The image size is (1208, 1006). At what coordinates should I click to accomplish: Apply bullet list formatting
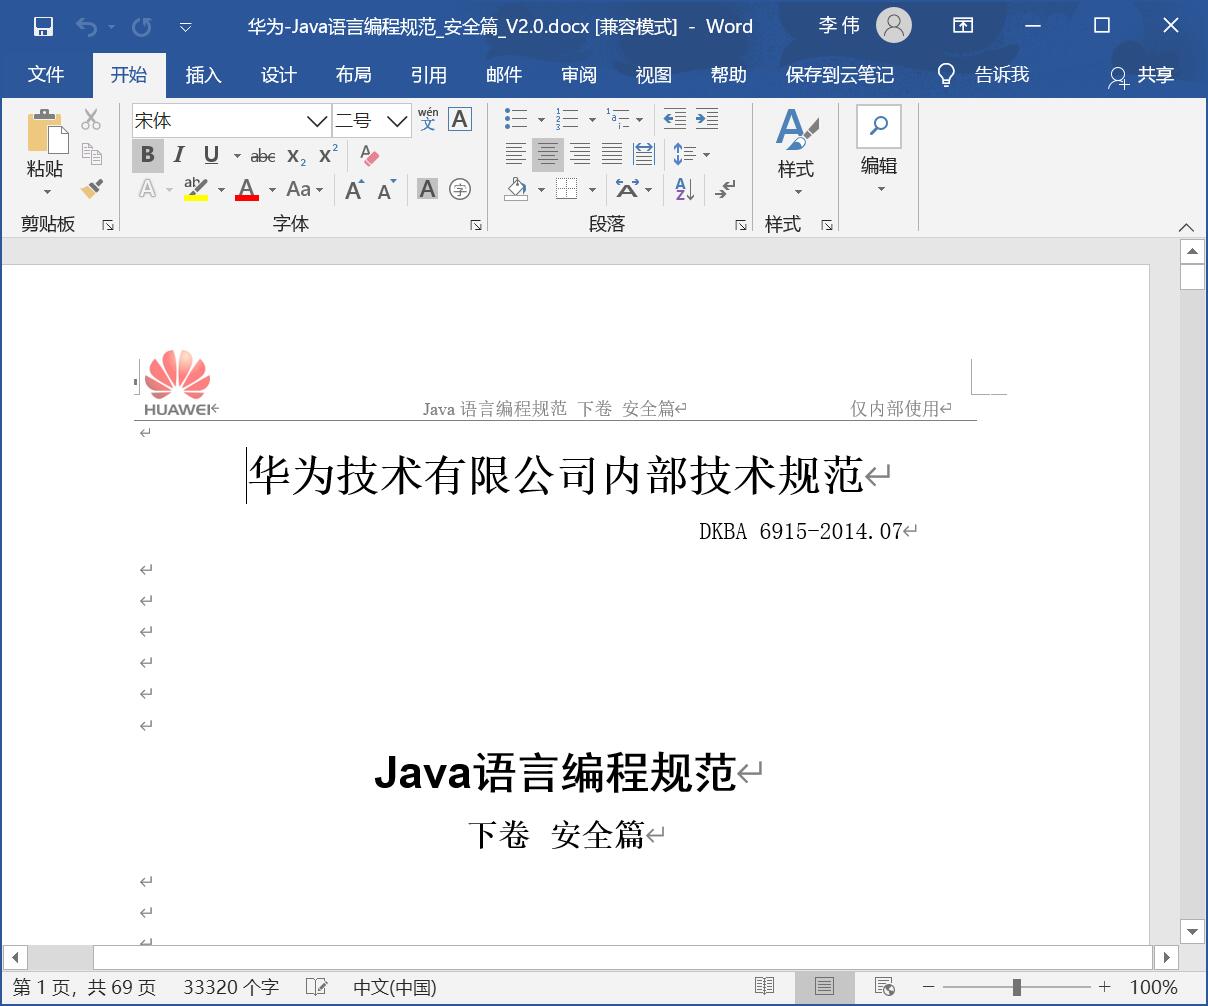click(x=516, y=120)
